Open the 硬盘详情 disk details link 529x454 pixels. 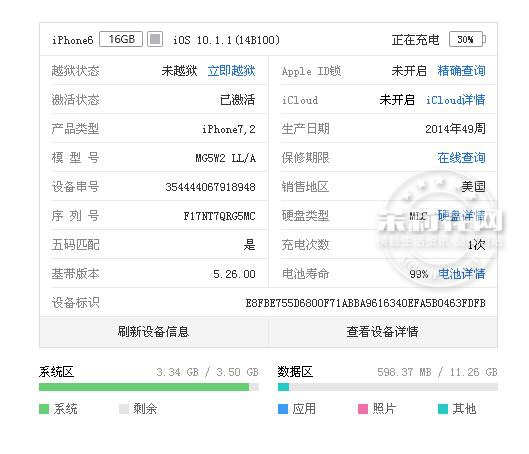(x=462, y=216)
